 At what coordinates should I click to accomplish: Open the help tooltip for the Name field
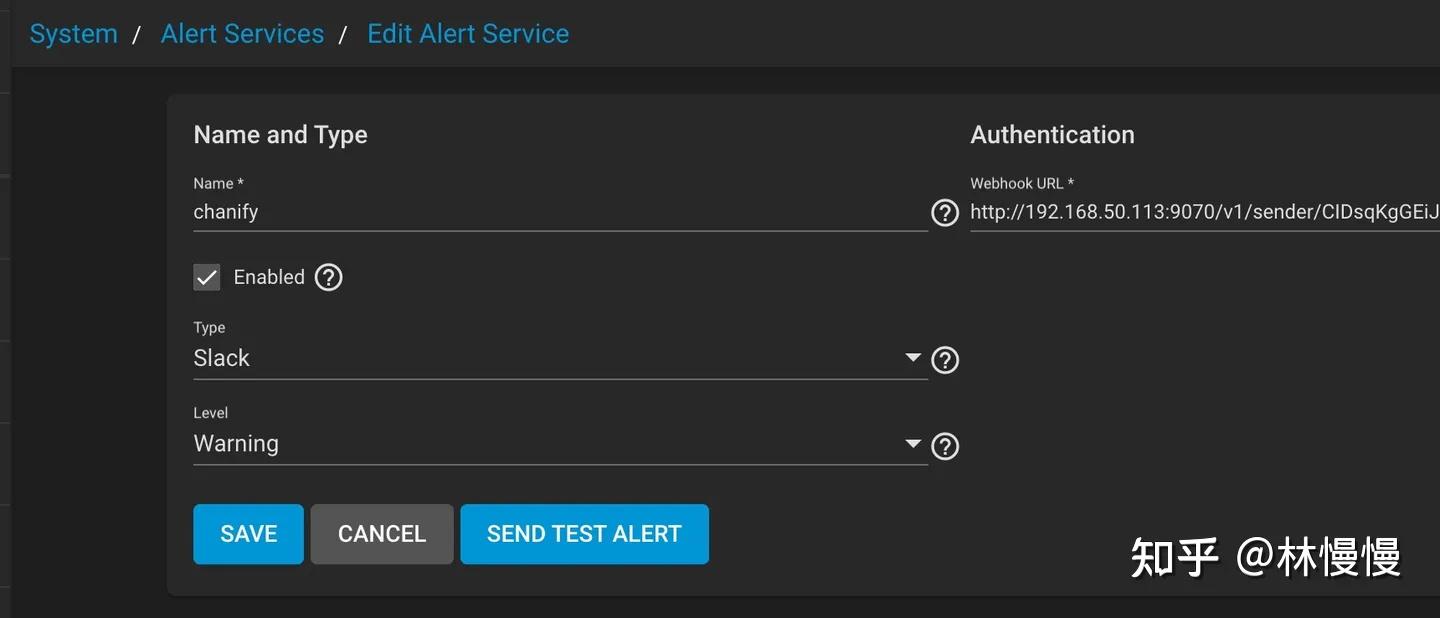(x=944, y=213)
